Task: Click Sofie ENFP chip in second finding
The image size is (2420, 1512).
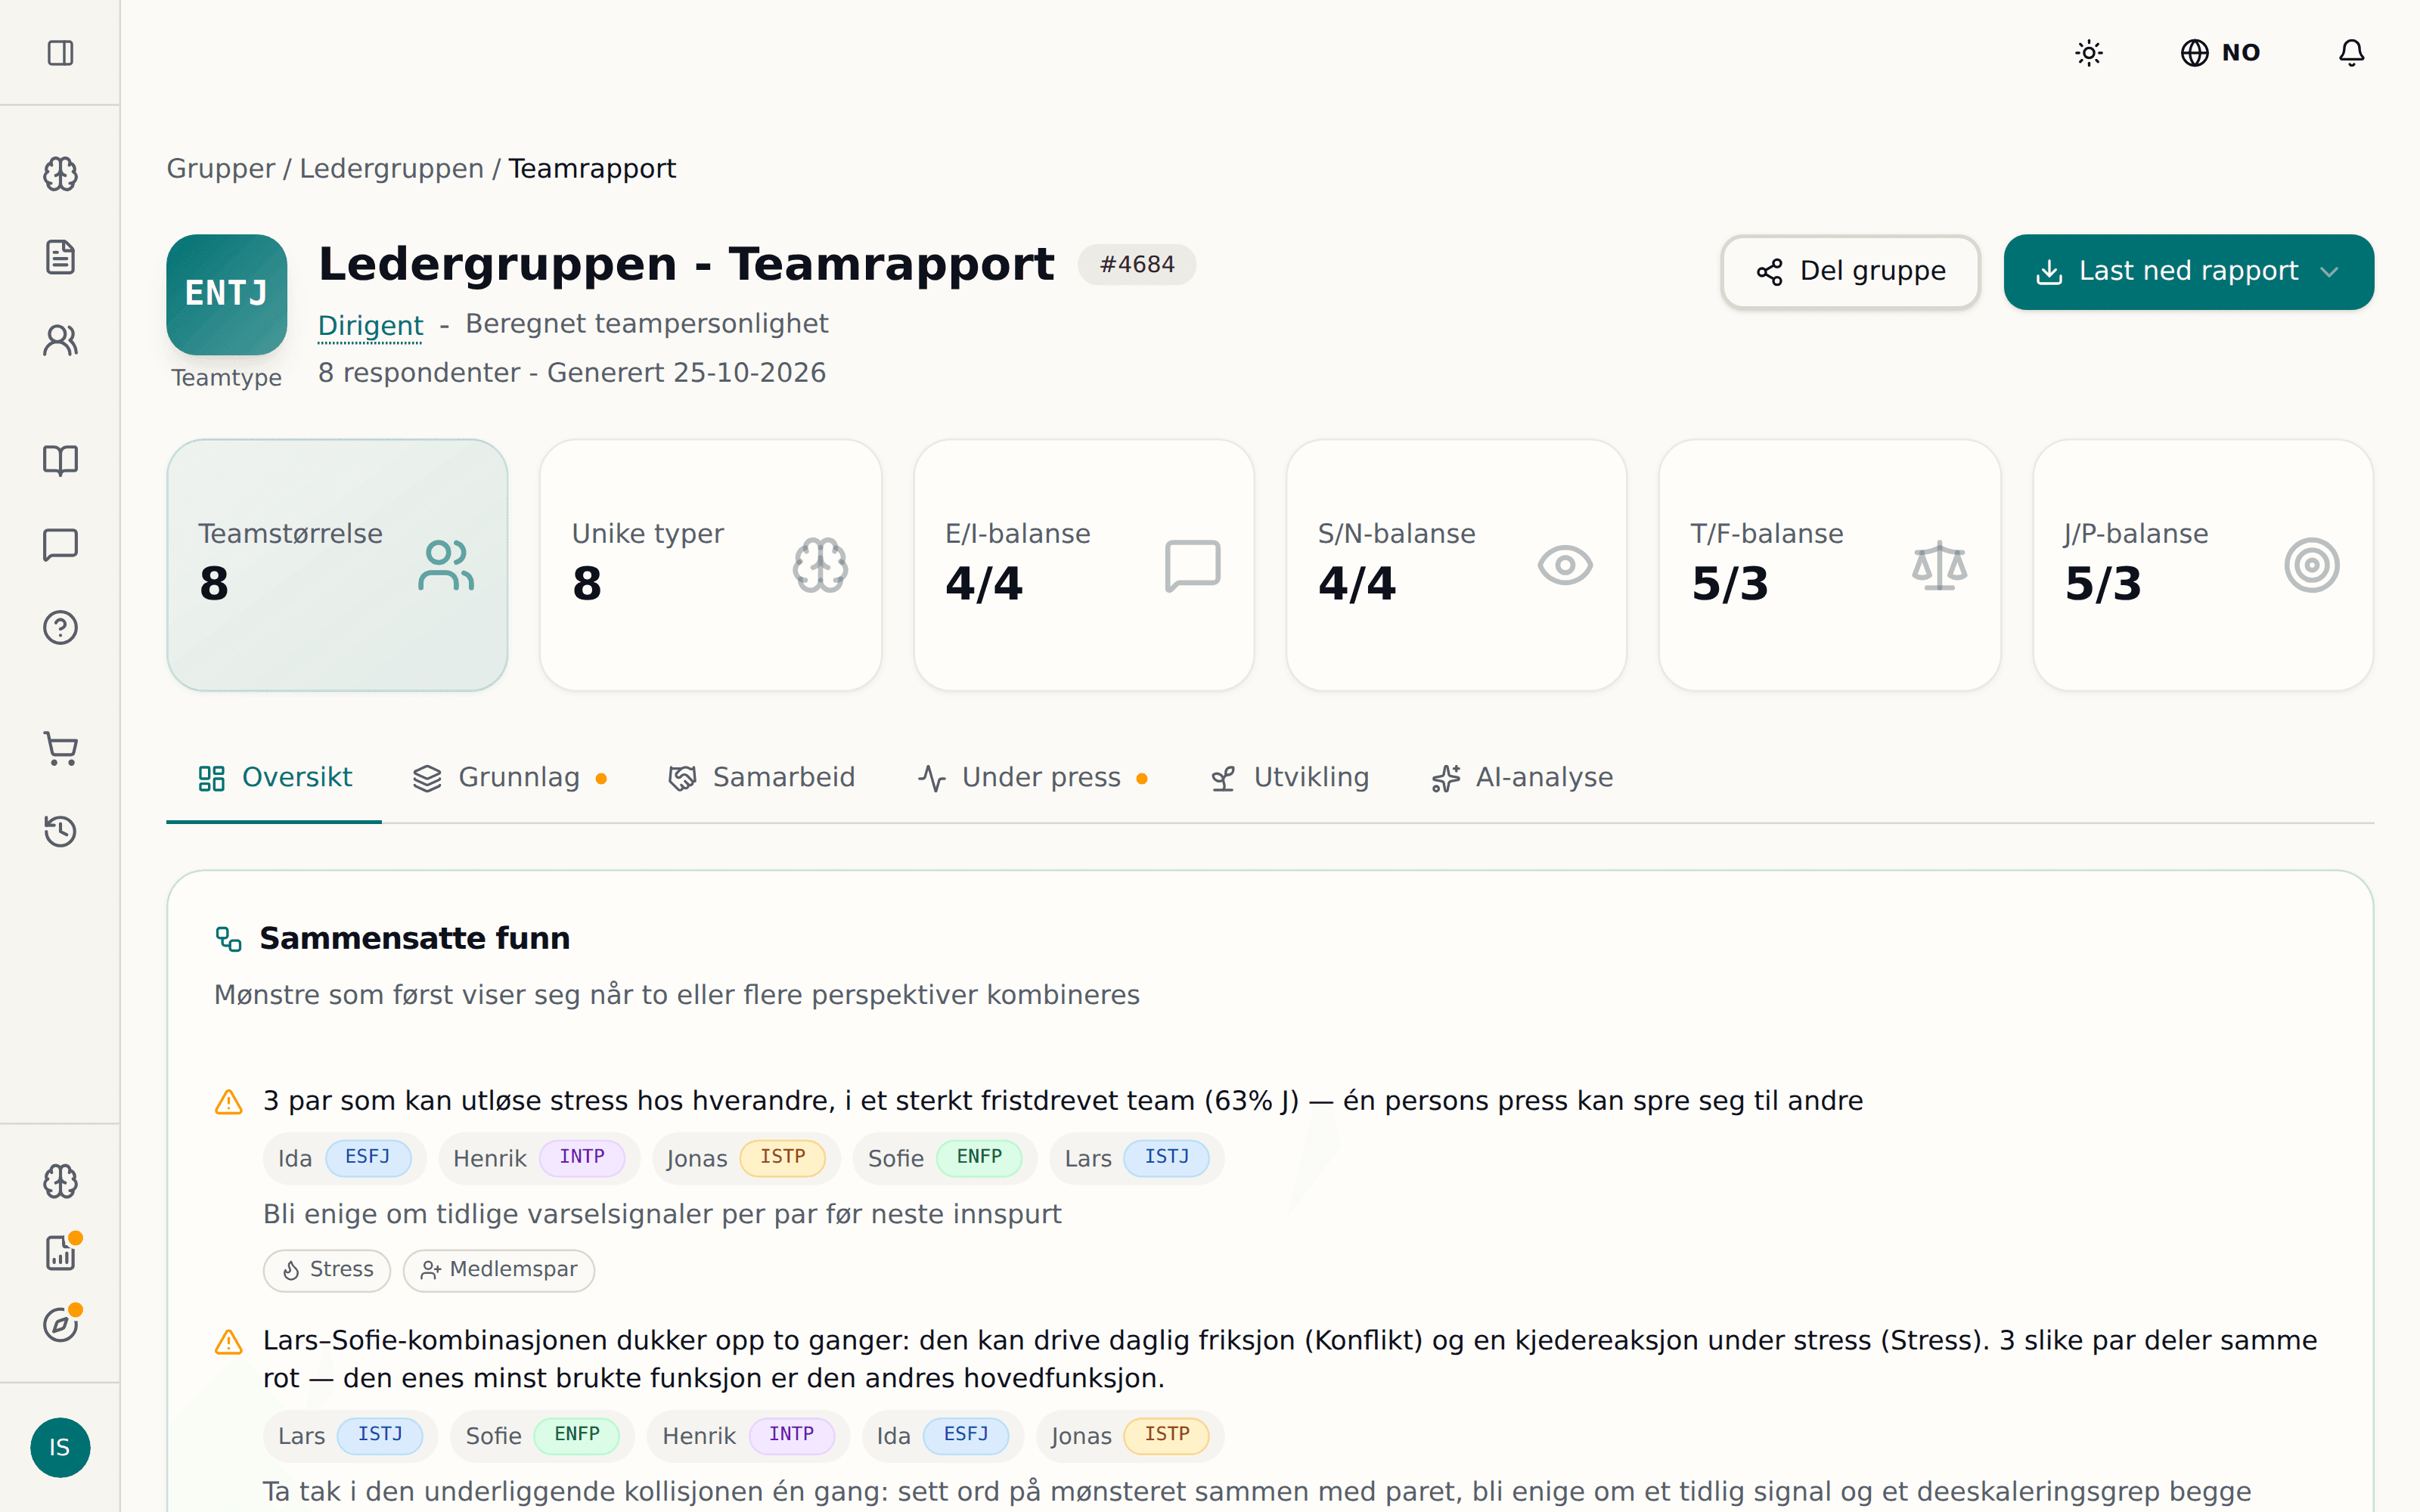Action: point(543,1435)
